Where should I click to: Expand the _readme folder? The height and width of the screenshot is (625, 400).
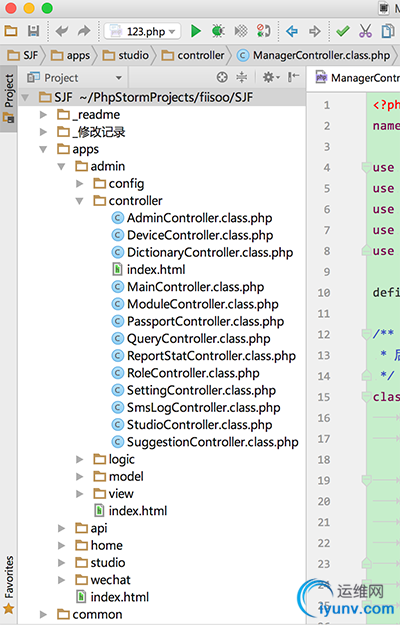43,115
